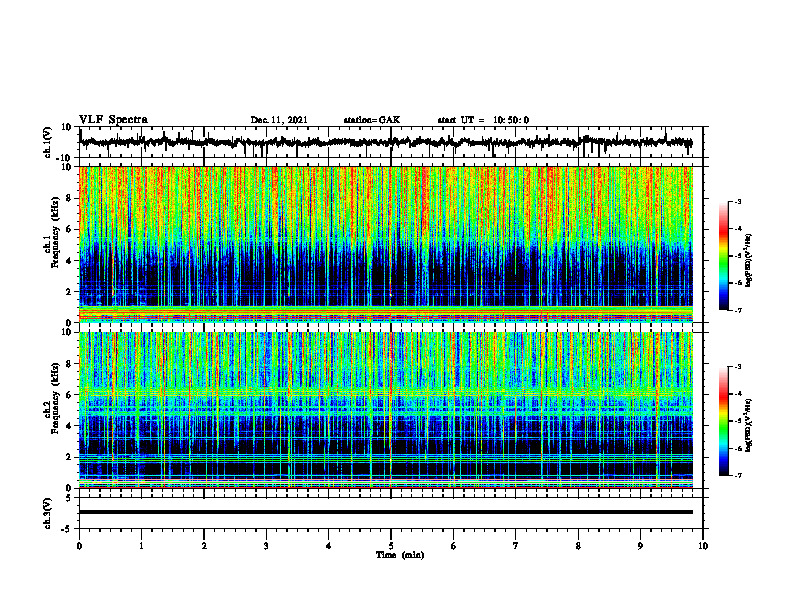Click the "4" kHz tick of ch.2 spectrogram
The width and height of the screenshot is (792, 612).
(71, 426)
